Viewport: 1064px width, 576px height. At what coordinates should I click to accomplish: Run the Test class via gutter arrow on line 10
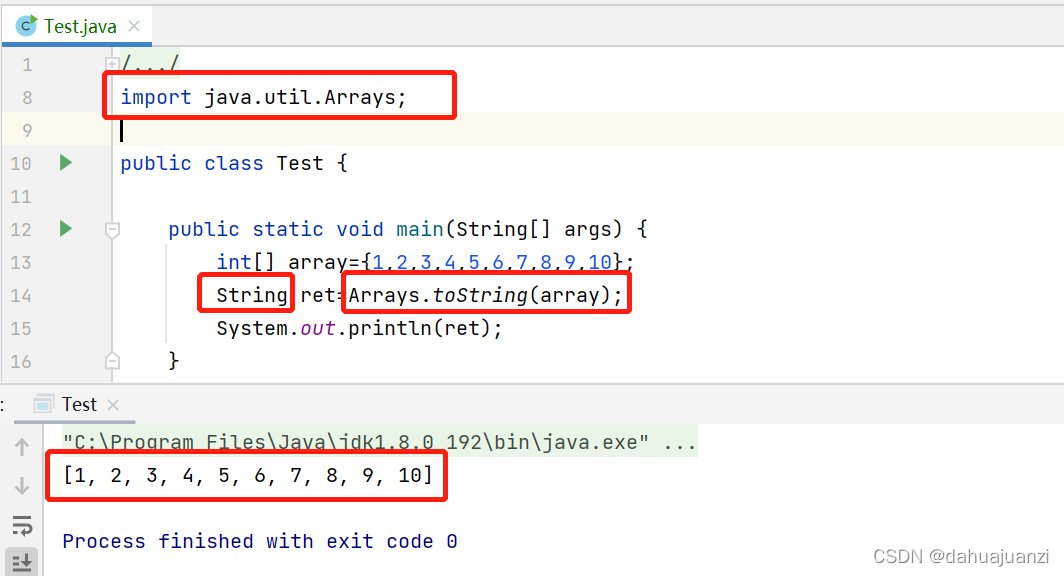(65, 163)
